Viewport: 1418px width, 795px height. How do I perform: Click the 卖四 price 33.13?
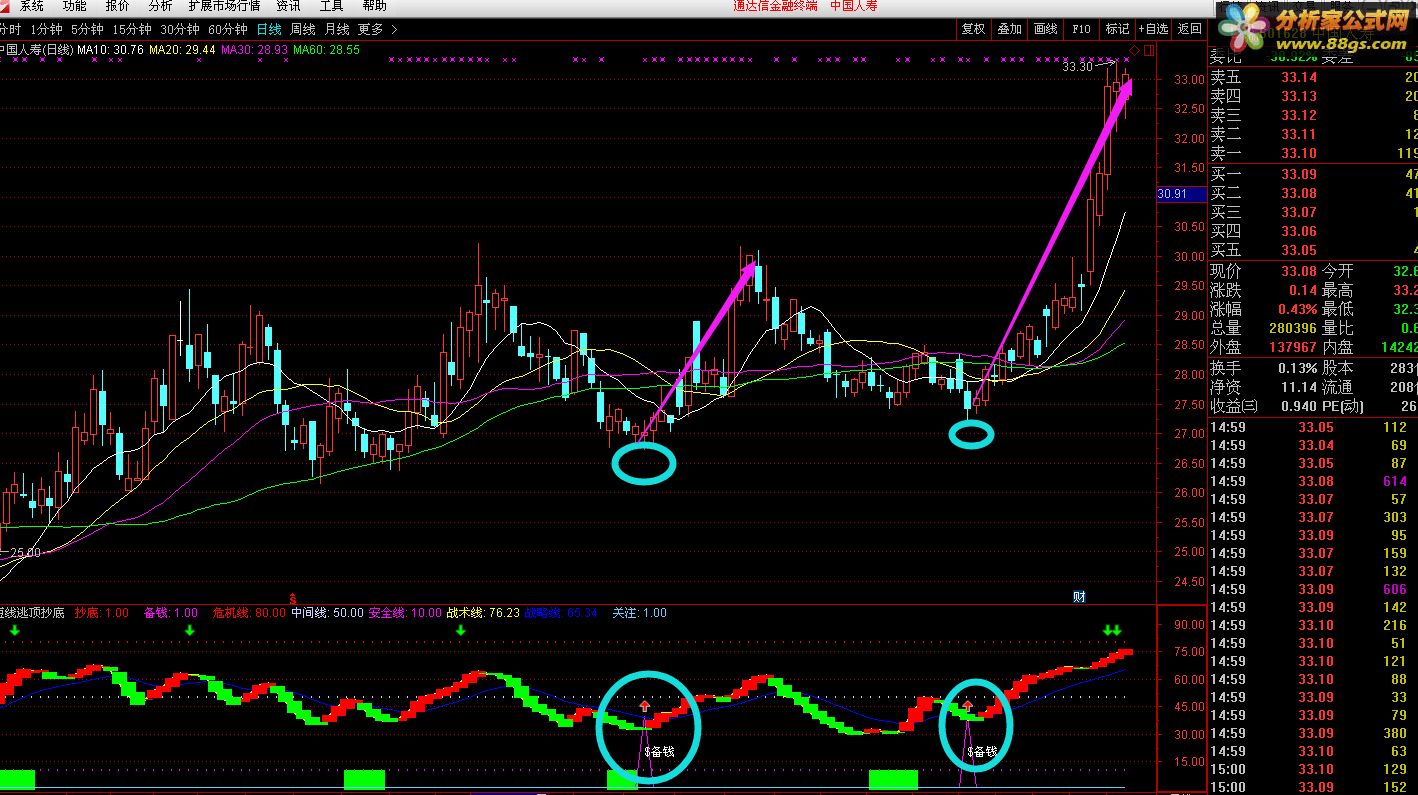pyautogui.click(x=1299, y=96)
